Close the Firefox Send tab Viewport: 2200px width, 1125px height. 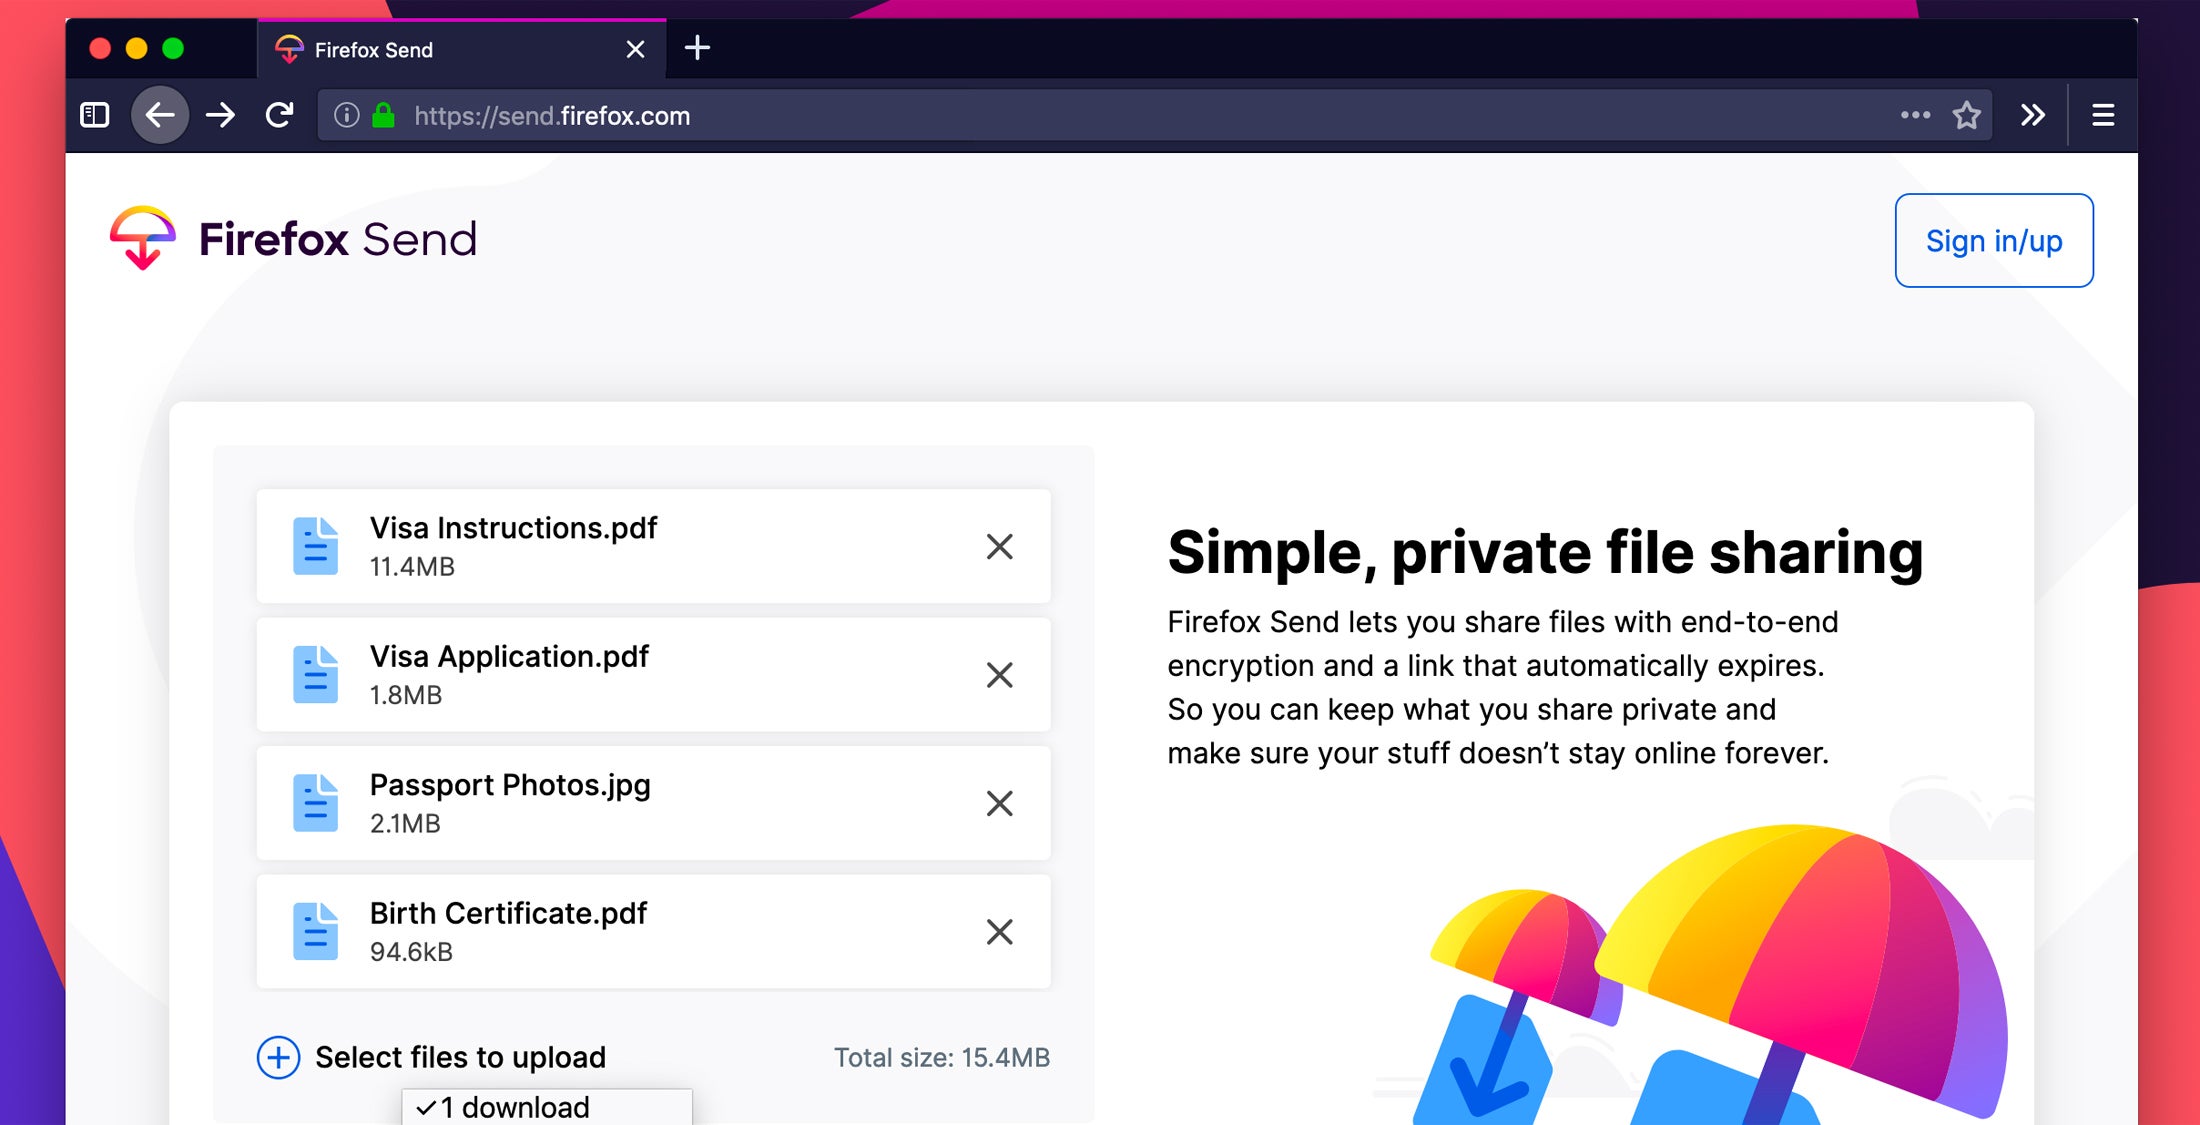635,49
